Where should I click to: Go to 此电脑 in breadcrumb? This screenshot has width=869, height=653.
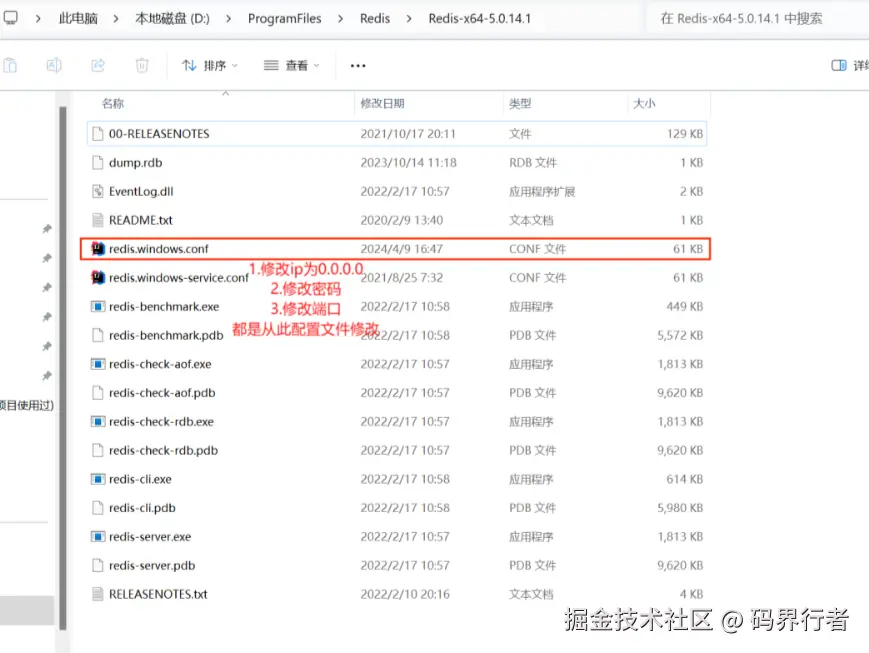point(78,18)
